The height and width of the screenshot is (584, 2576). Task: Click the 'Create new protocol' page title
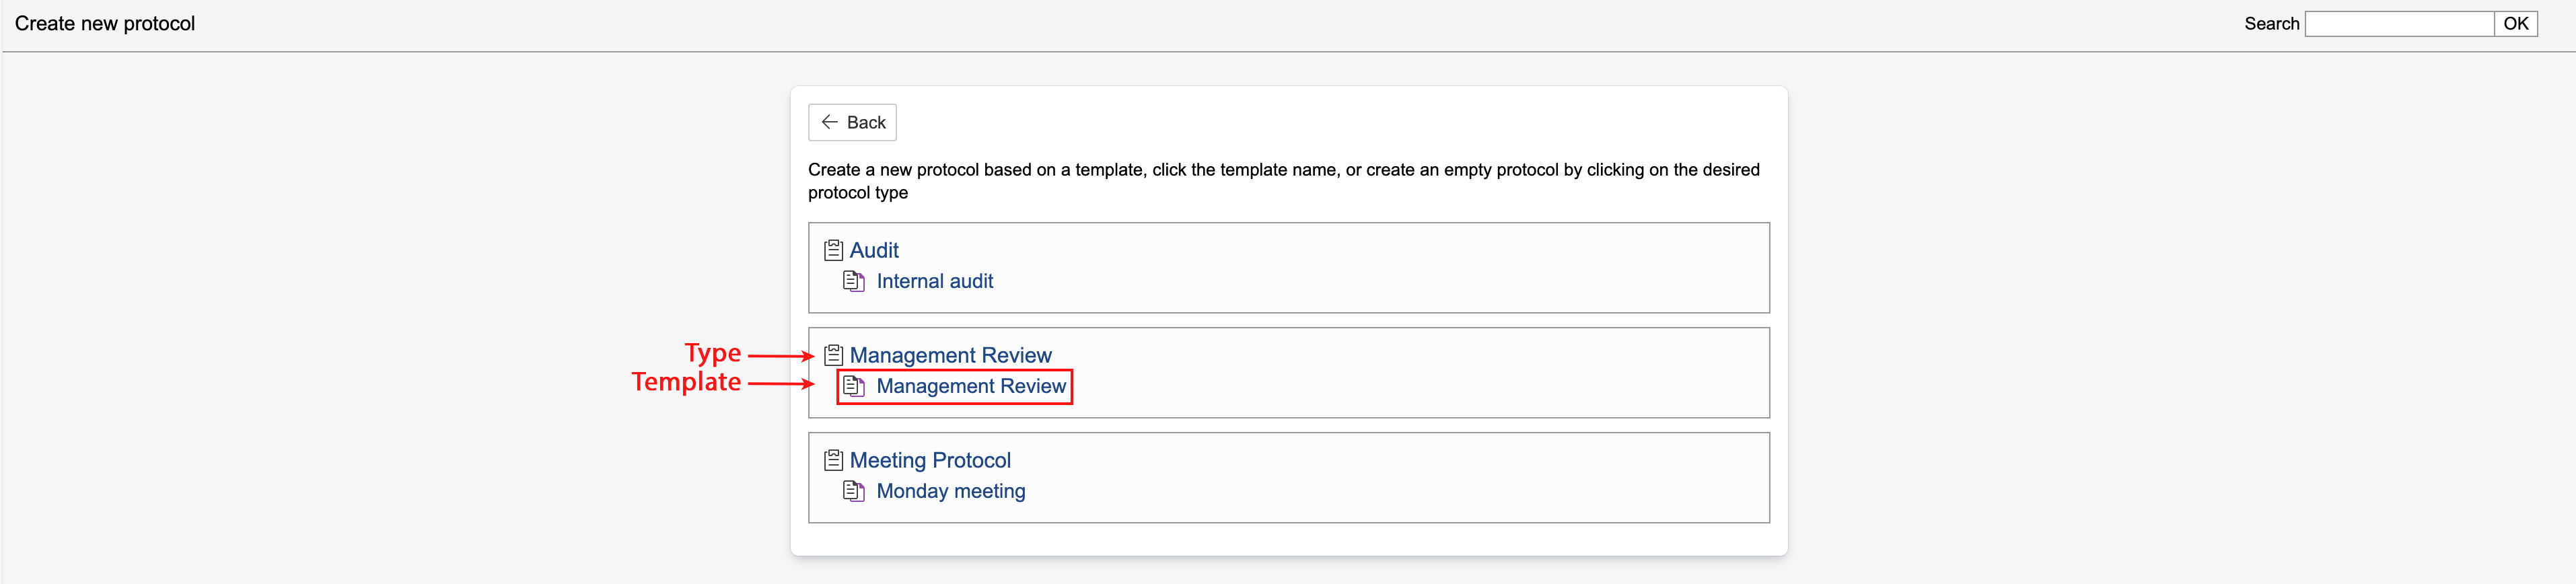click(x=105, y=24)
